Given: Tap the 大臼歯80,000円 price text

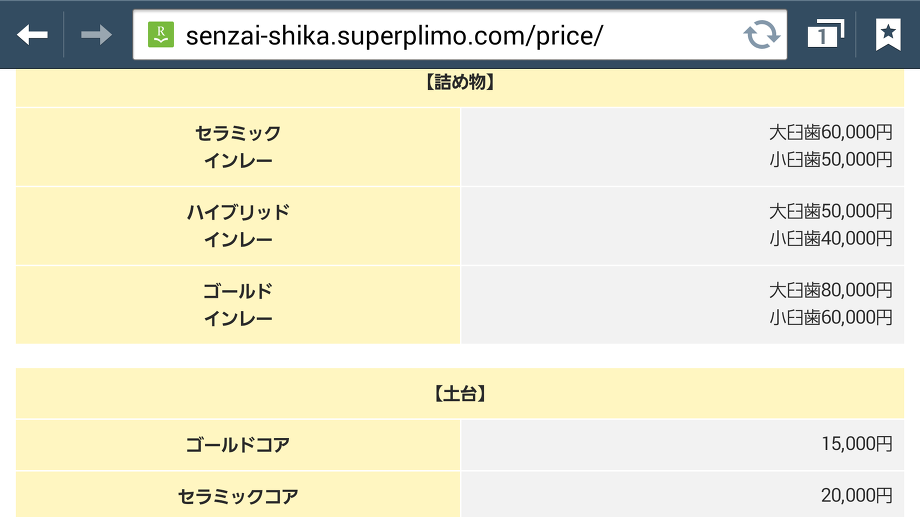Looking at the screenshot, I should pos(830,290).
